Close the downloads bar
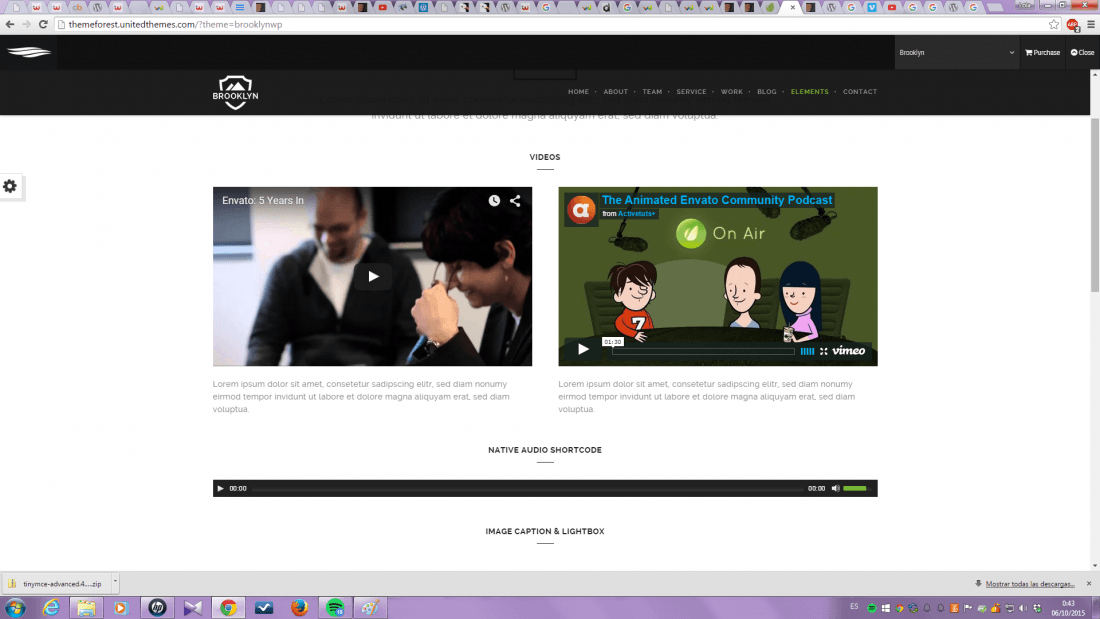Image resolution: width=1100 pixels, height=619 pixels. pyautogui.click(x=1089, y=584)
